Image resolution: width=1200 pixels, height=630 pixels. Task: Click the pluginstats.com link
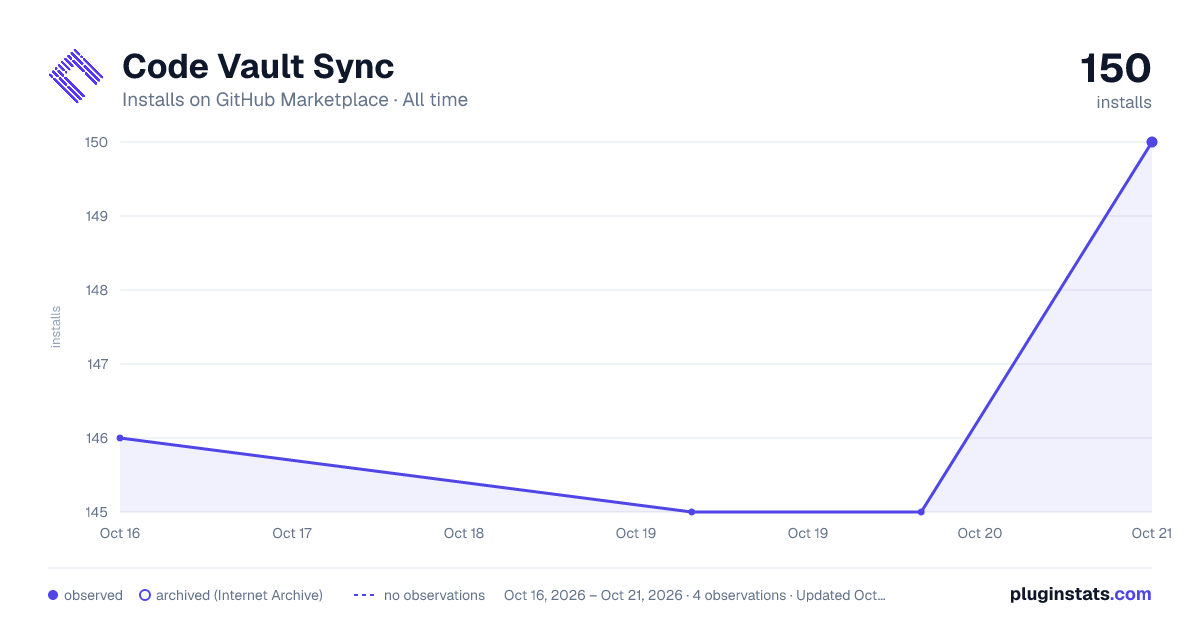click(x=1080, y=594)
